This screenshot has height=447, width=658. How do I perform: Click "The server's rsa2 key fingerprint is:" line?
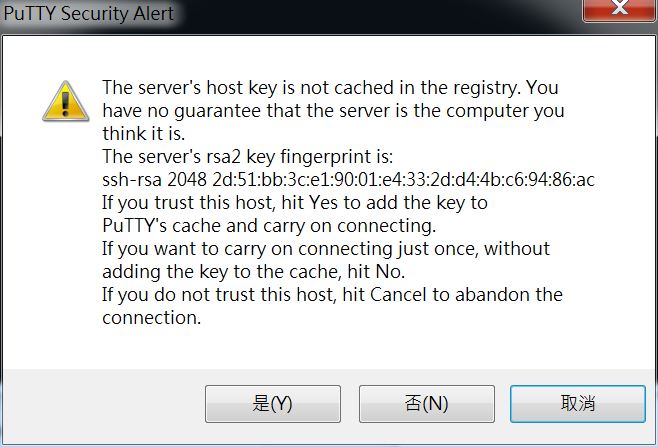click(x=248, y=157)
